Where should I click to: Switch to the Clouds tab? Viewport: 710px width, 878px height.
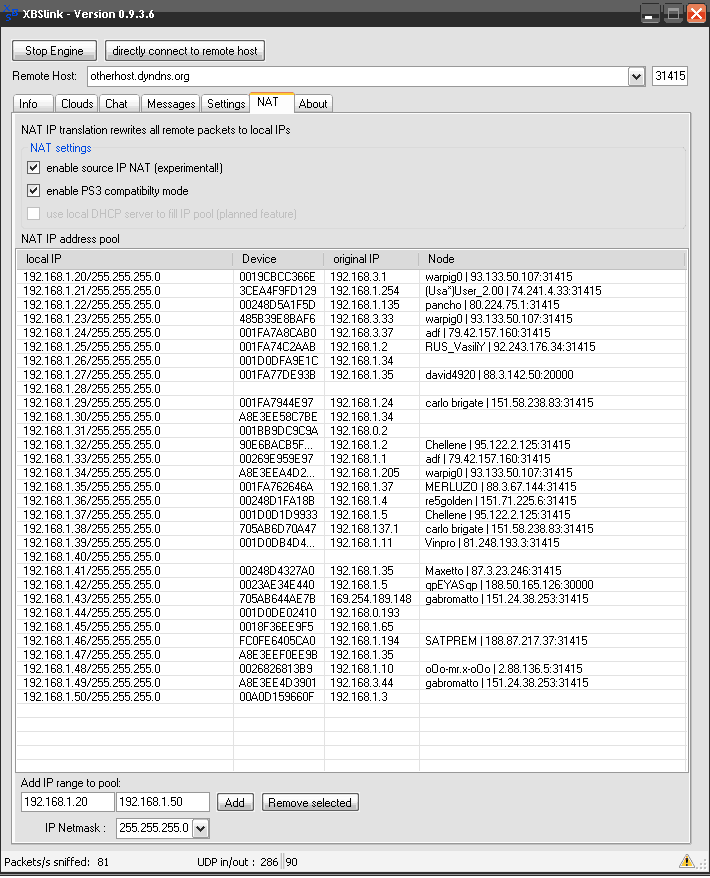(77, 104)
